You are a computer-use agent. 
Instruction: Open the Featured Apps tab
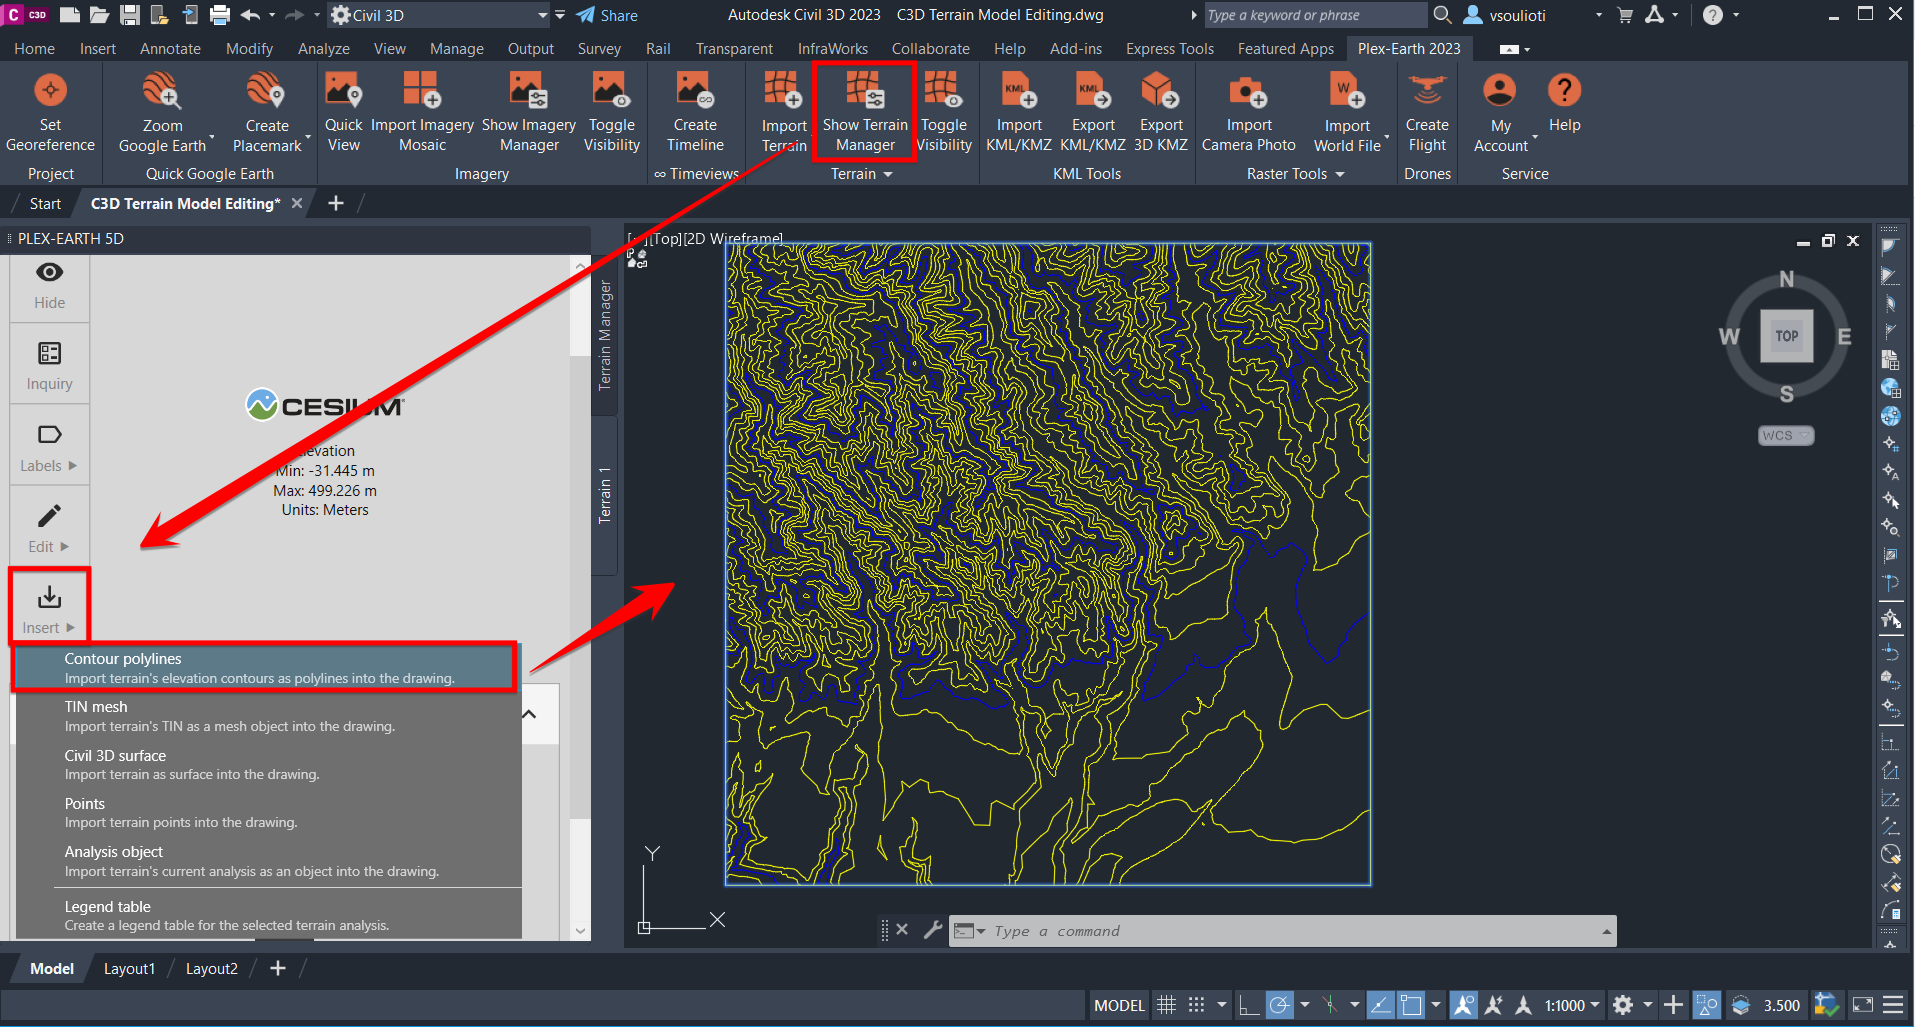click(x=1285, y=48)
